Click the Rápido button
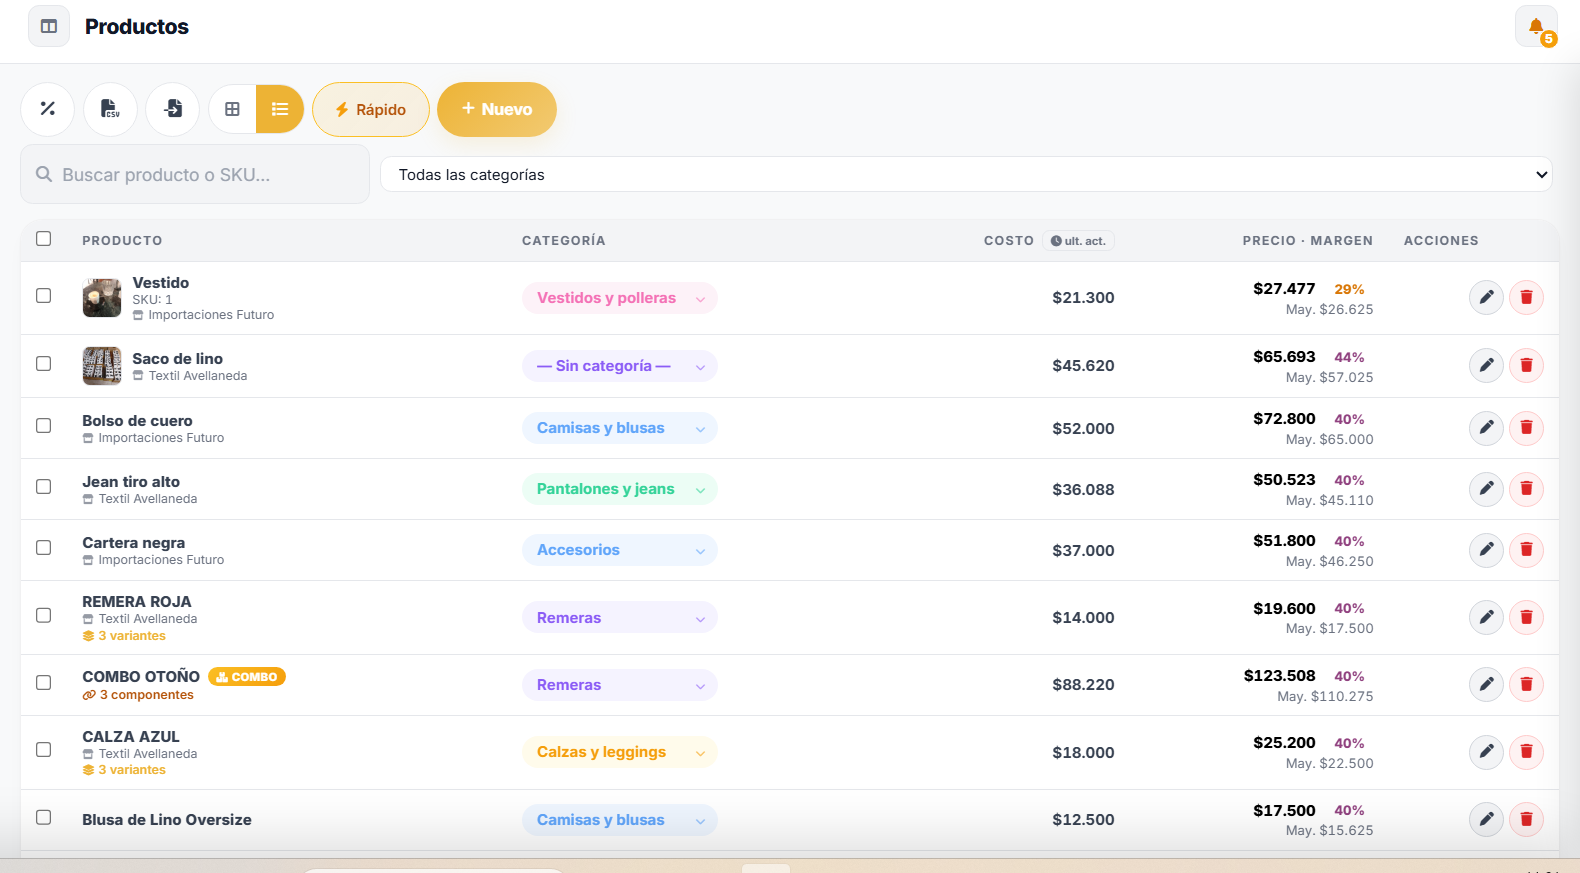 click(x=371, y=109)
